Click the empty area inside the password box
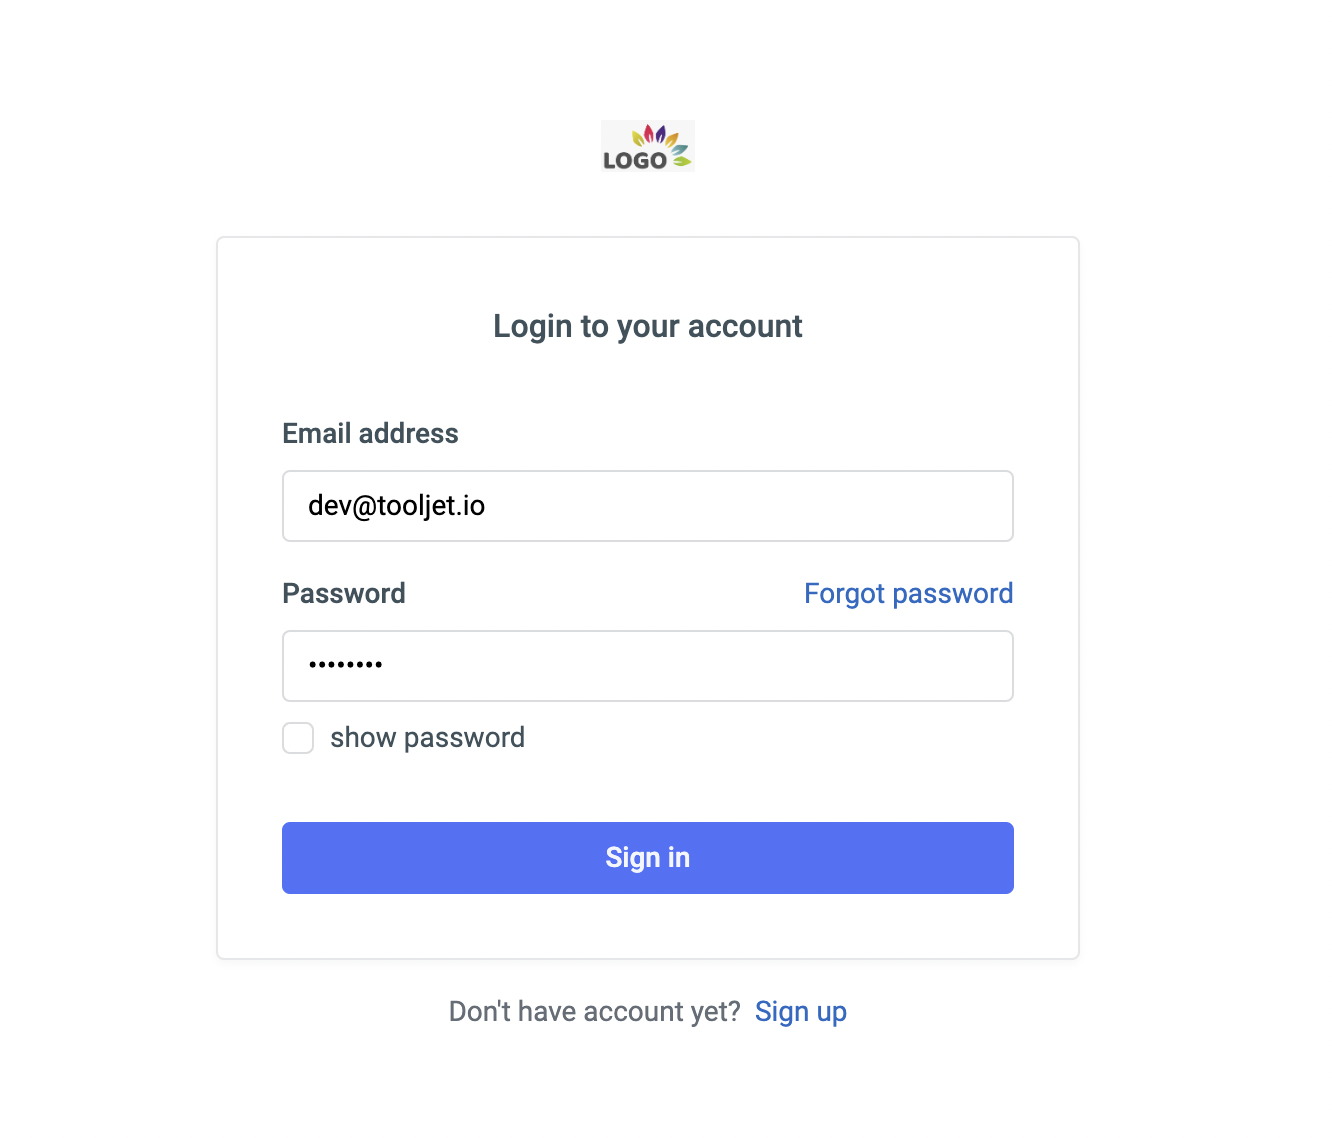 (x=700, y=666)
